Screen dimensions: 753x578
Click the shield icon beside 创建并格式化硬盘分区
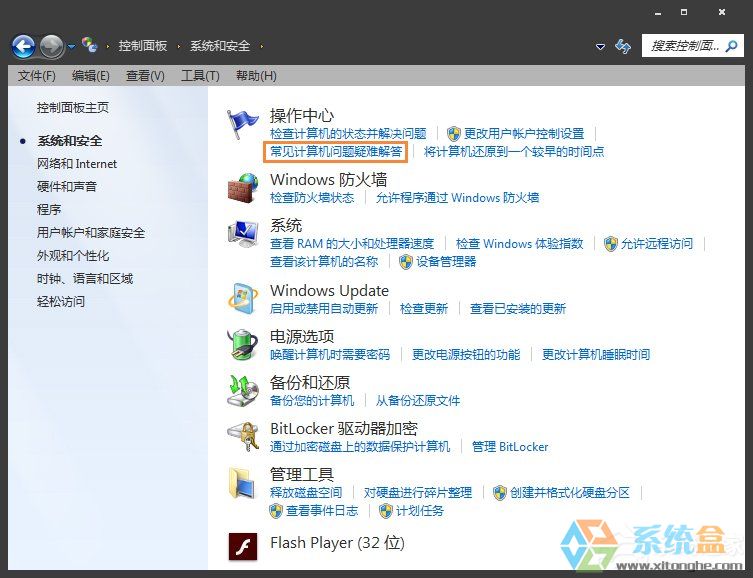point(500,493)
